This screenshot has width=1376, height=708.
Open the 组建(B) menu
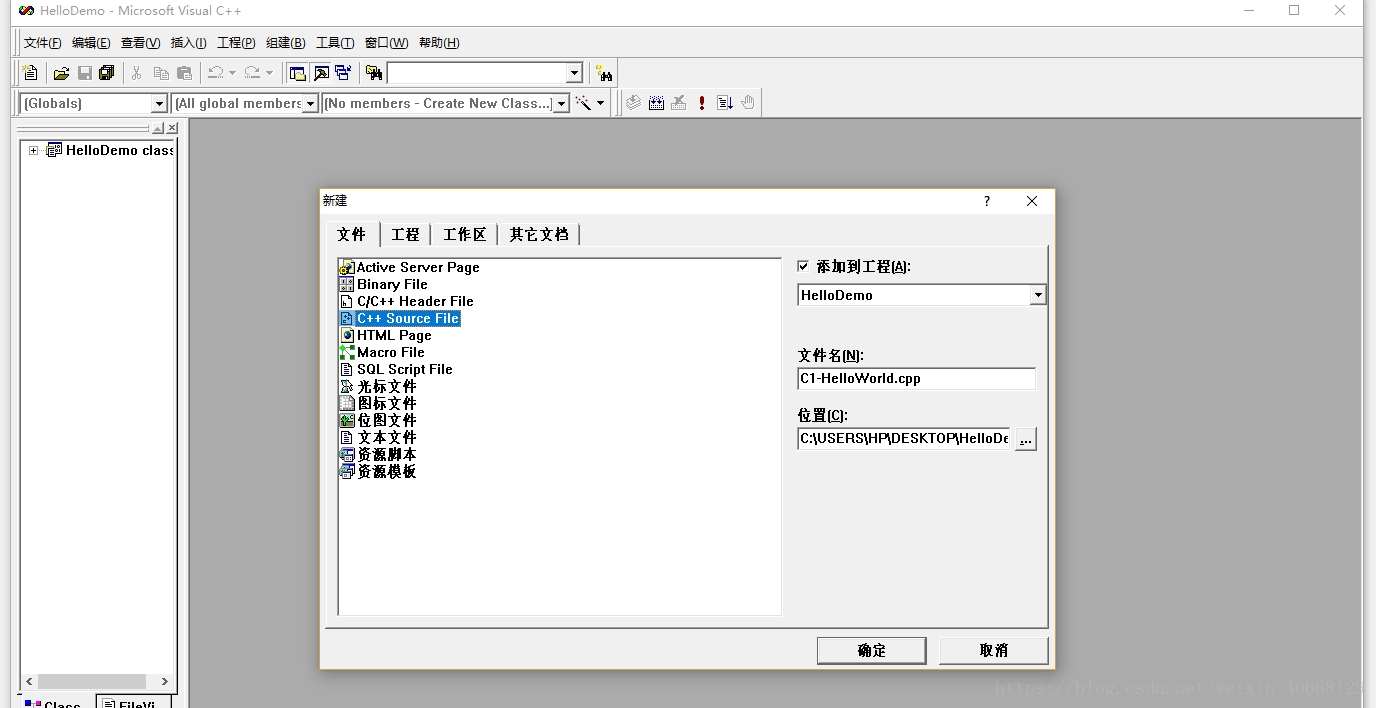[x=286, y=43]
